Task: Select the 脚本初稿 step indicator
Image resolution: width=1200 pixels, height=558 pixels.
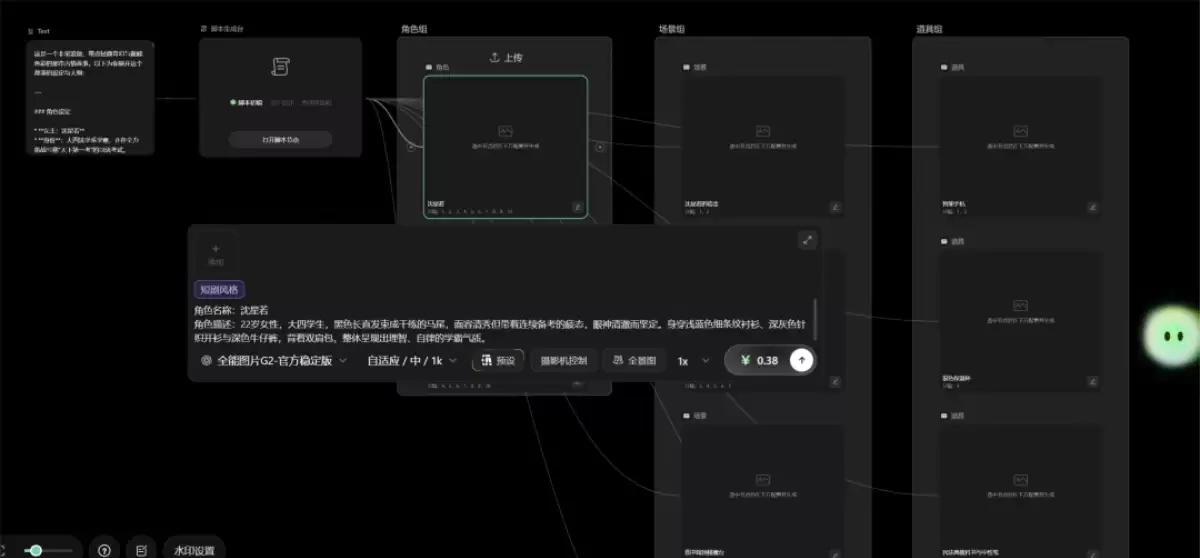Action: point(246,102)
